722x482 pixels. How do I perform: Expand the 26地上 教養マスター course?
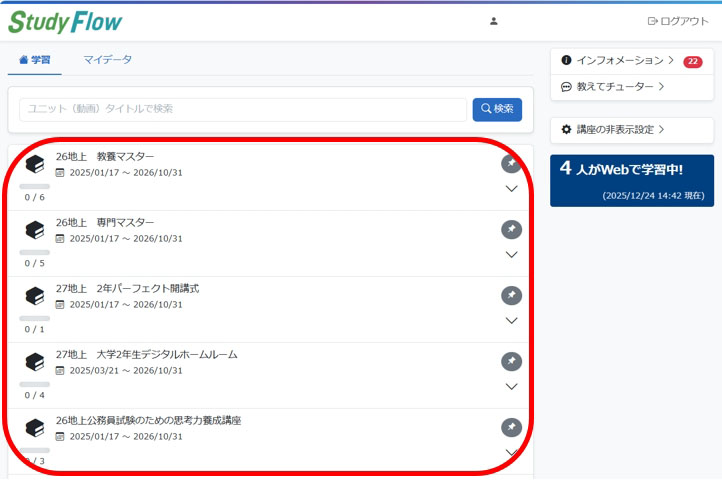511,188
